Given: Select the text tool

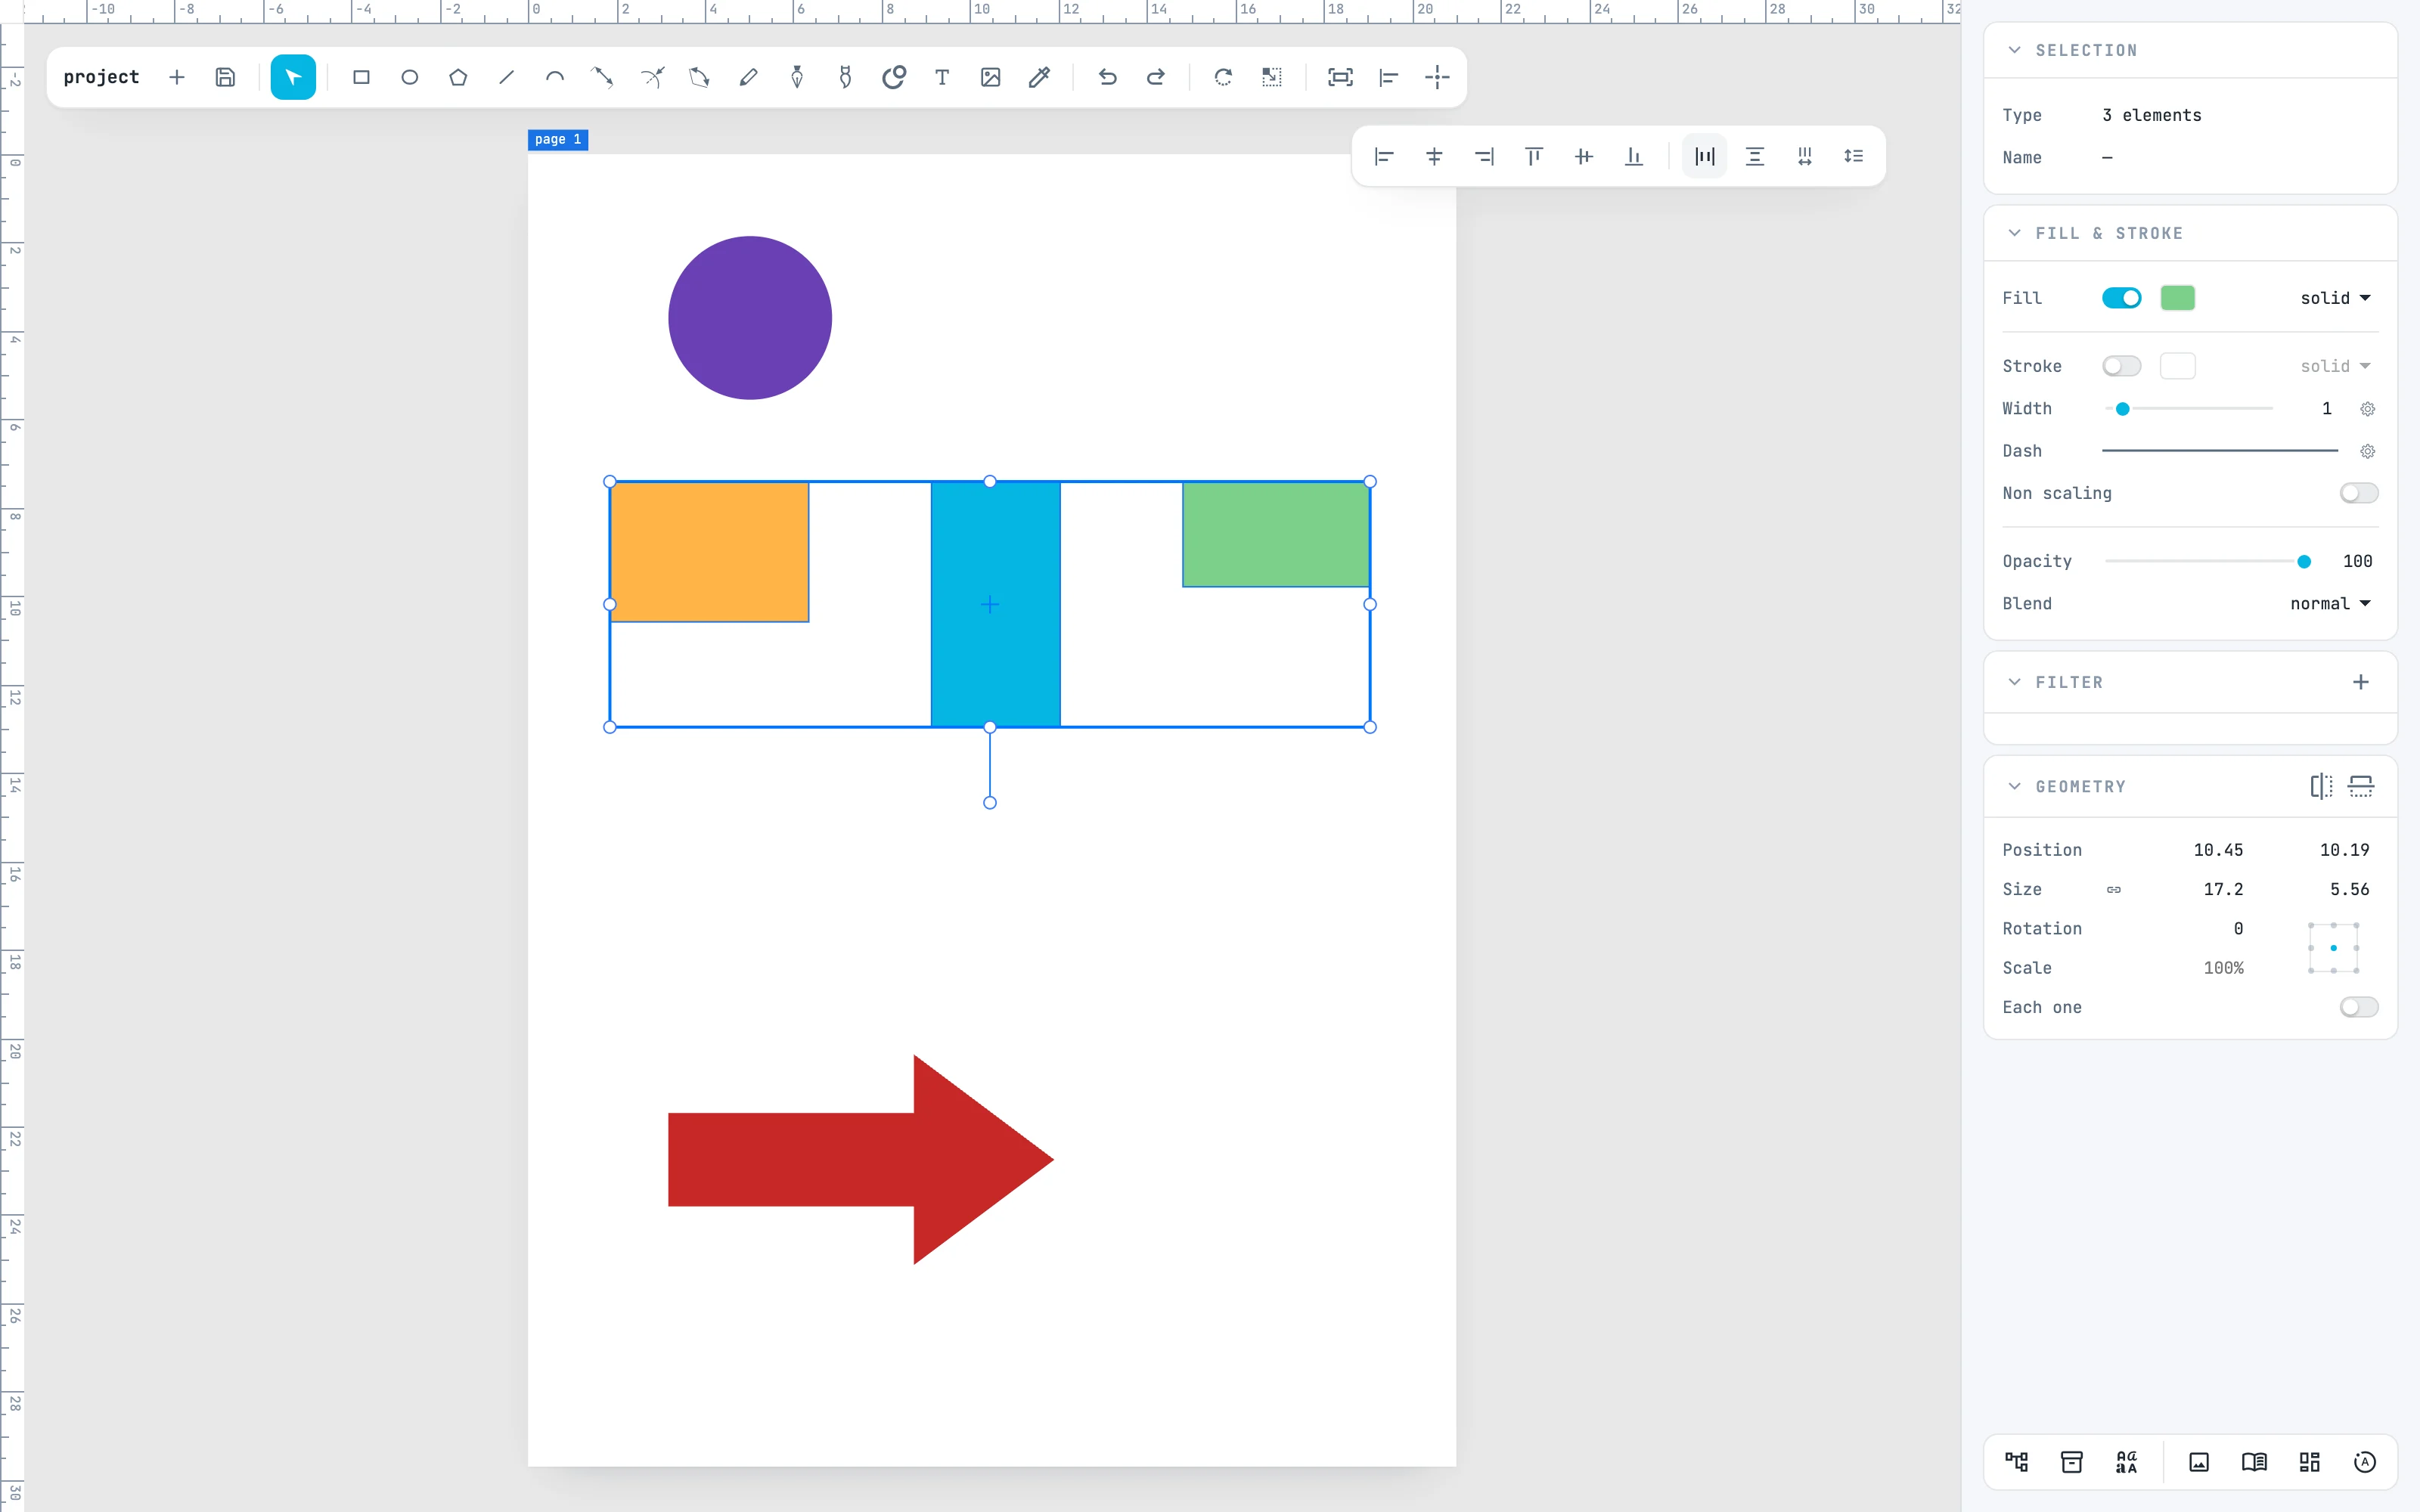Looking at the screenshot, I should click(942, 77).
